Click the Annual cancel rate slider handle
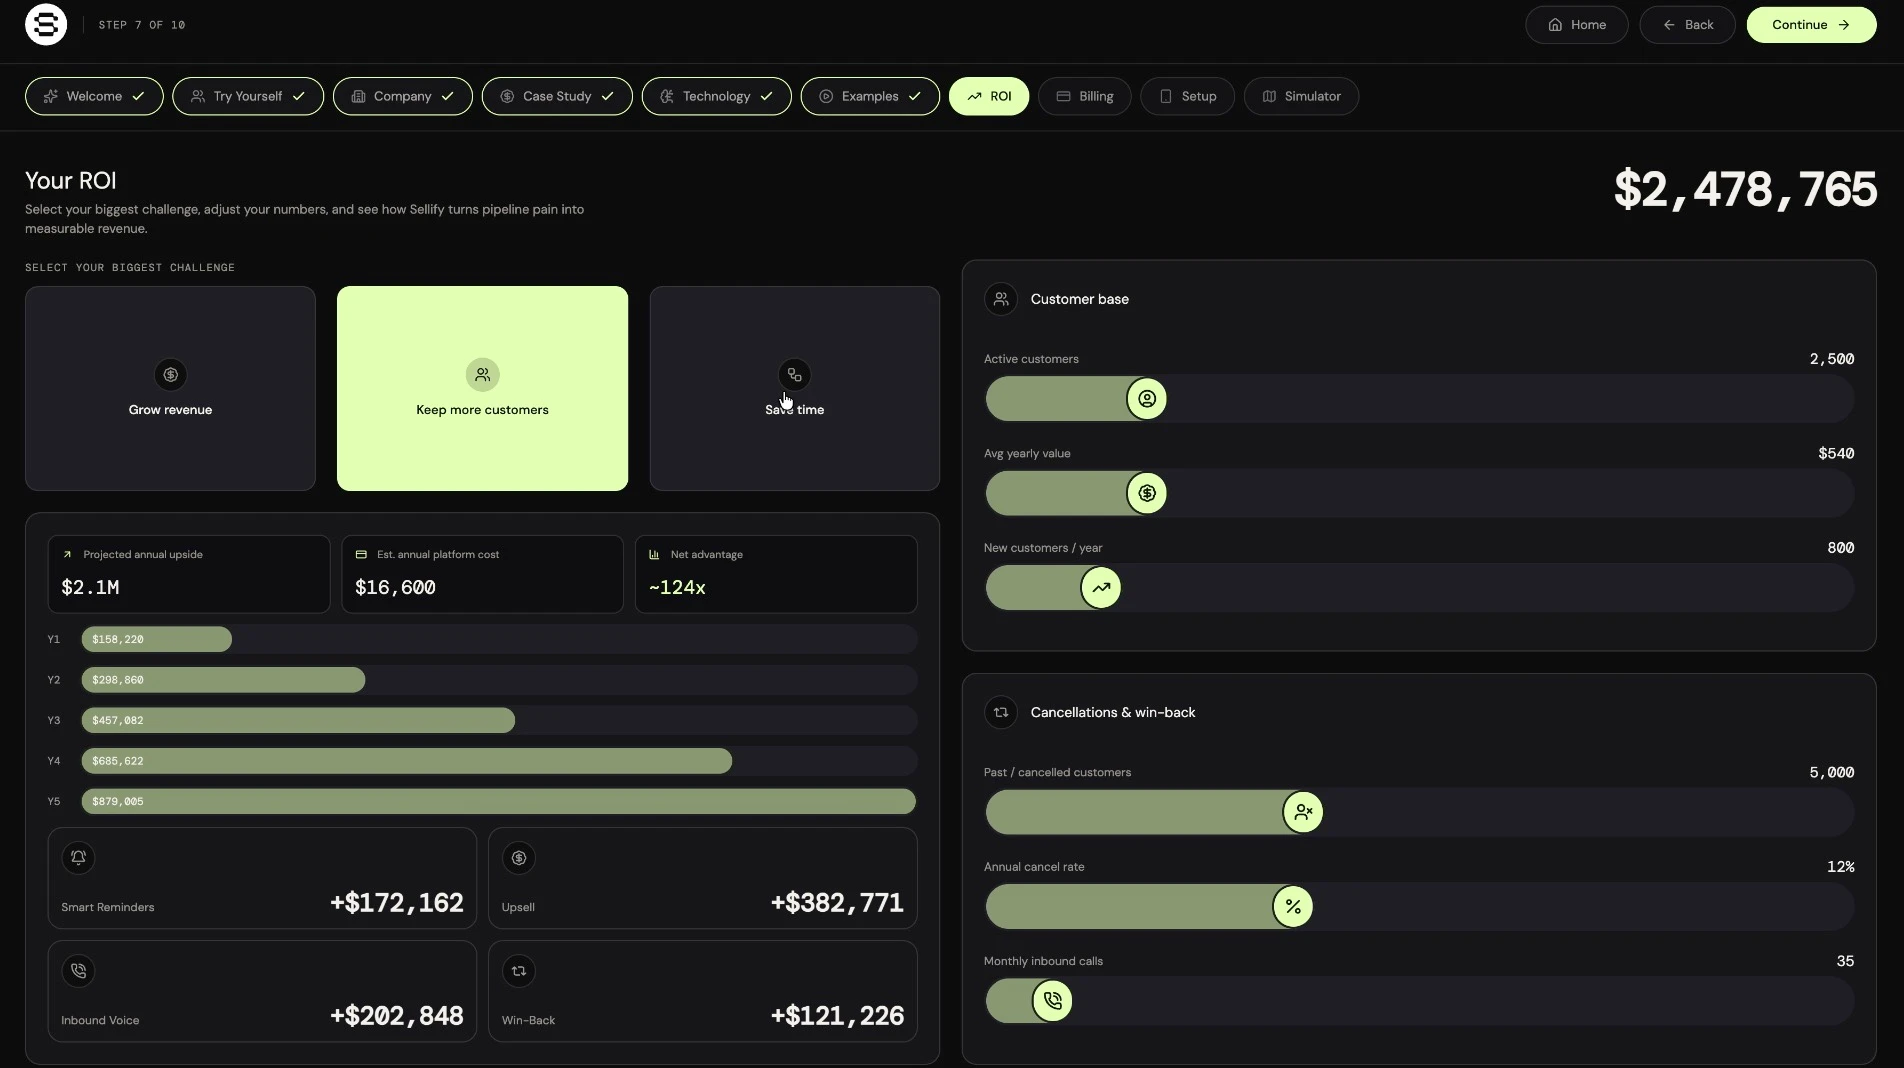This screenshot has height=1068, width=1904. pyautogui.click(x=1293, y=907)
